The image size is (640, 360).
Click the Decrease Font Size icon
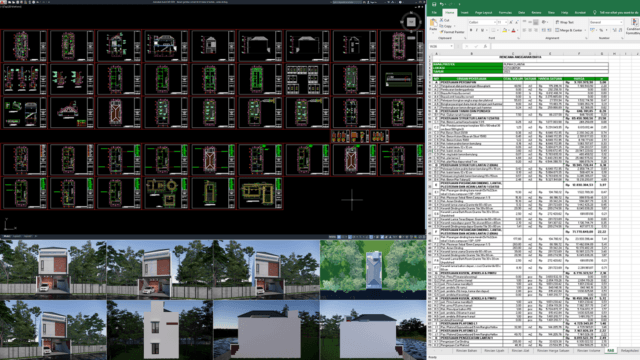517,22
